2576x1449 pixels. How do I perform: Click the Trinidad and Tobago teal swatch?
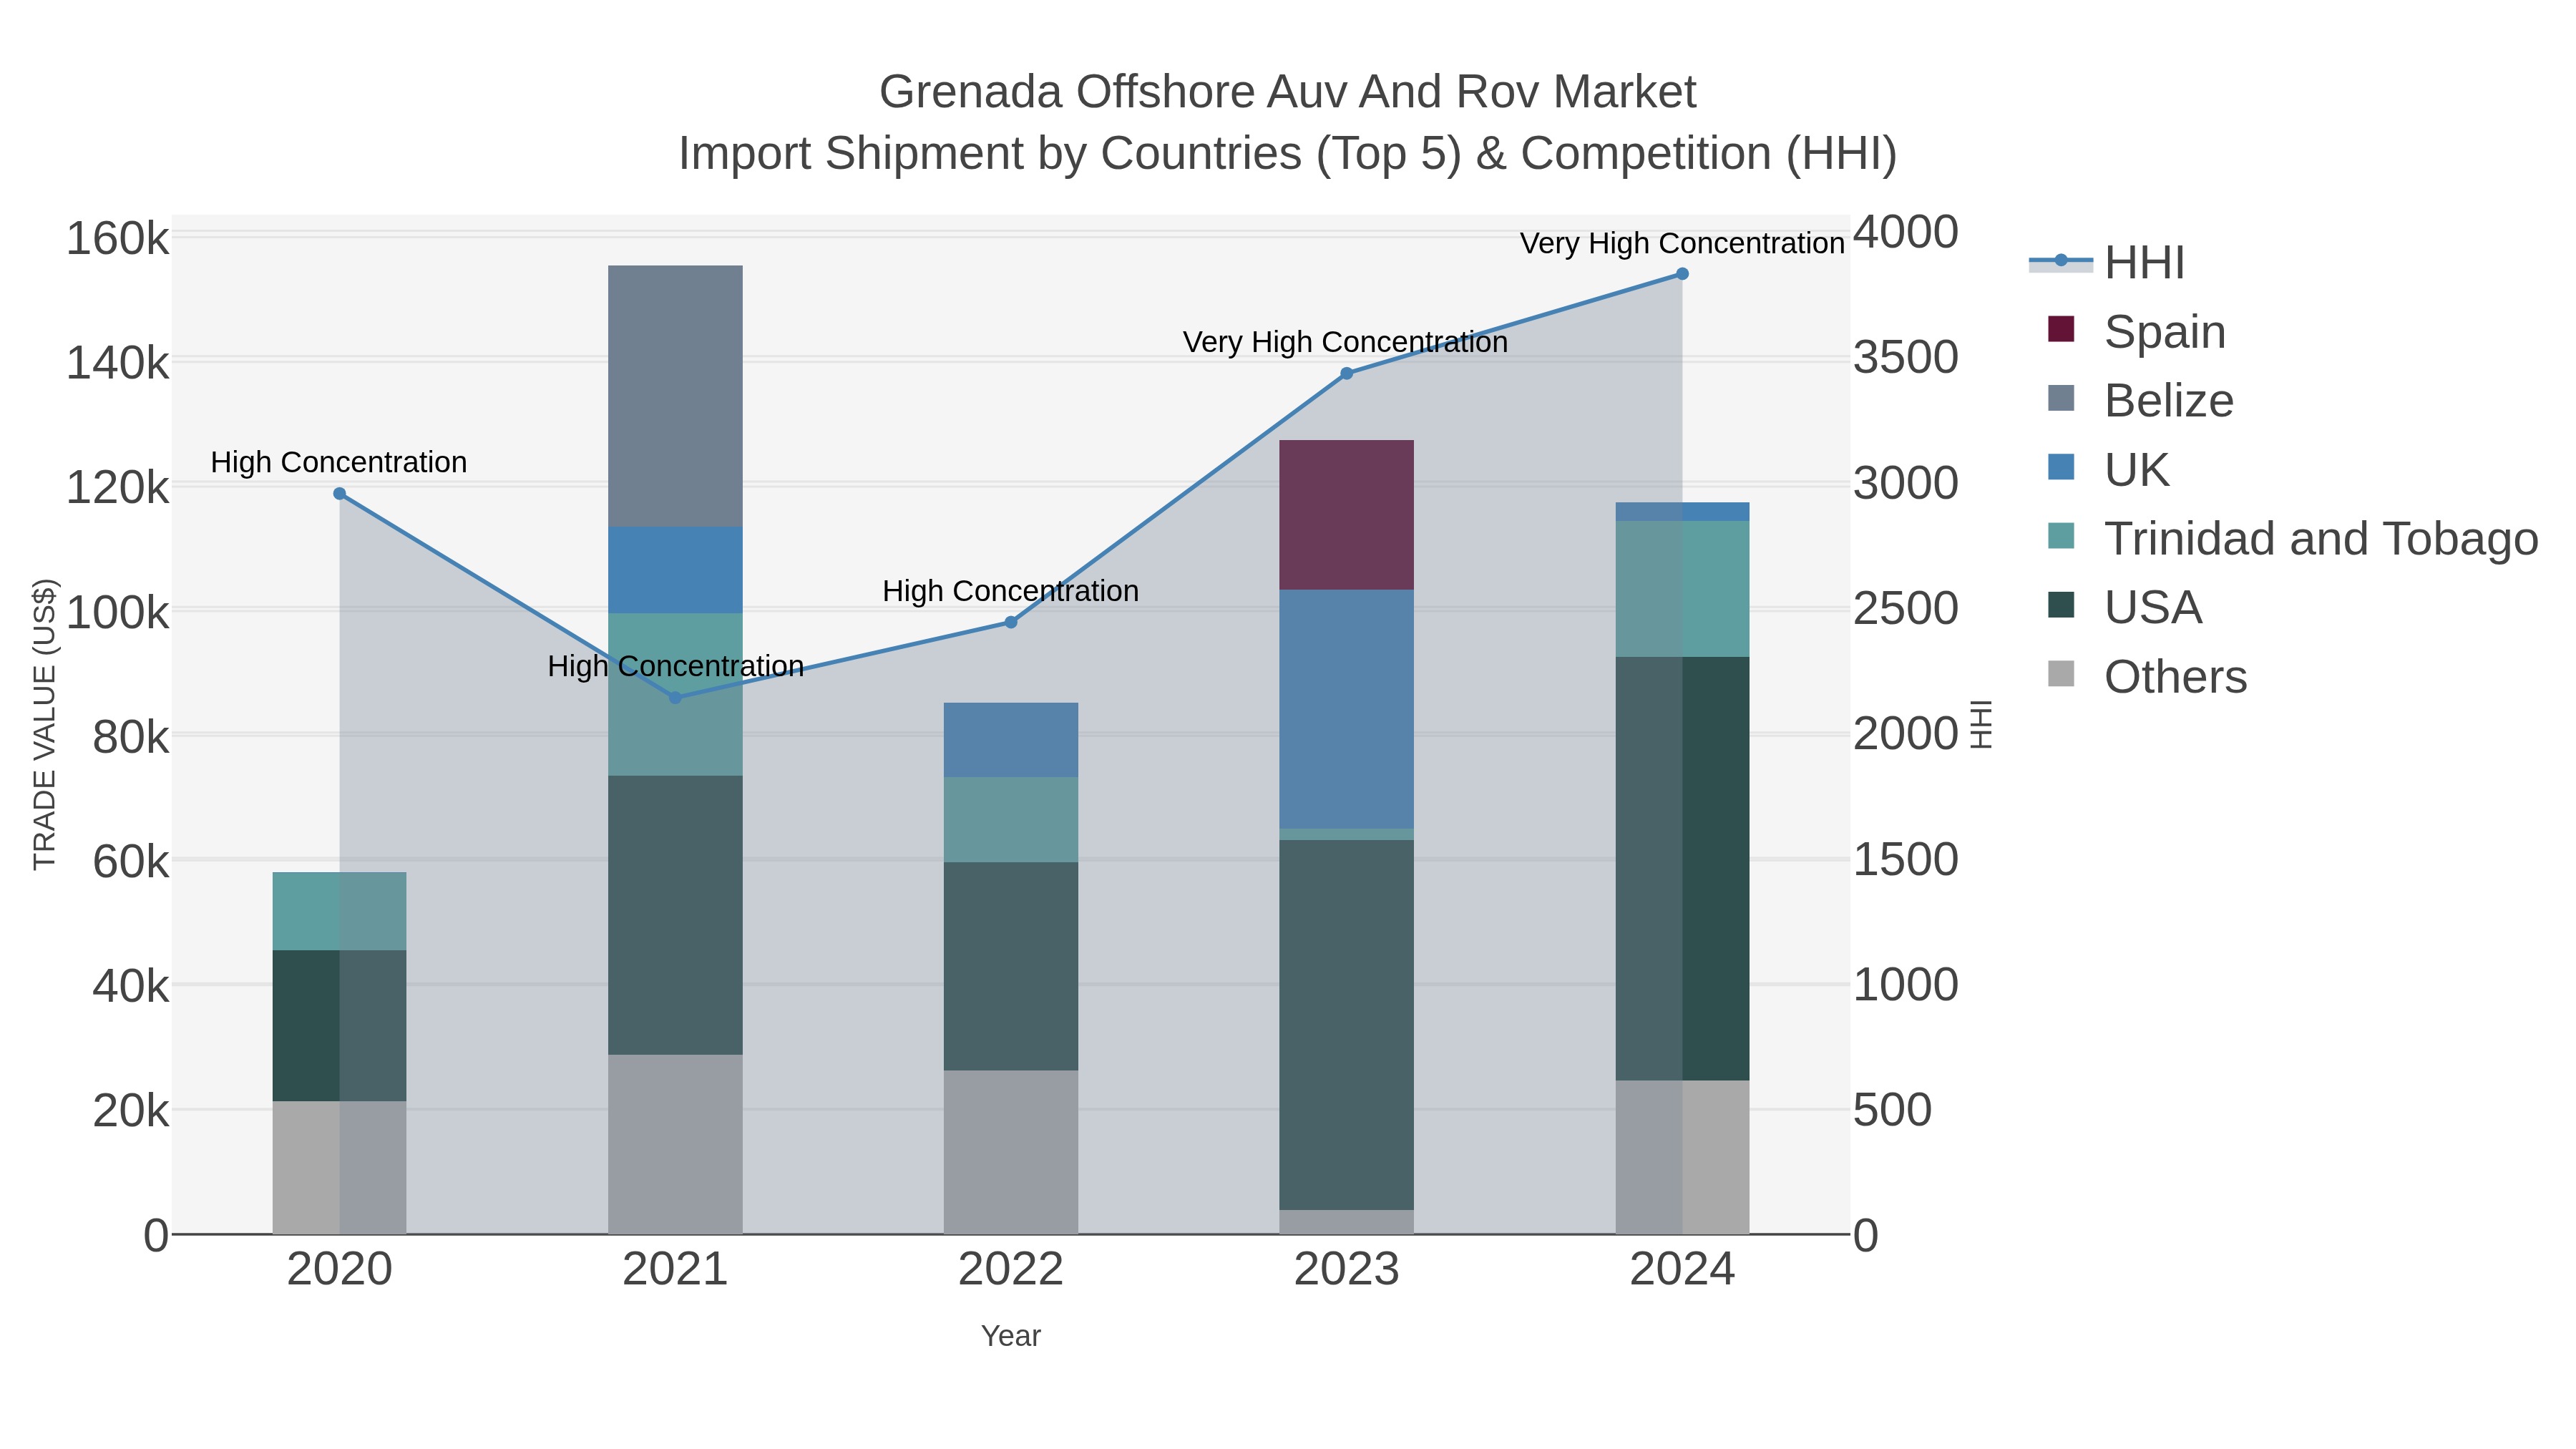click(x=2061, y=536)
